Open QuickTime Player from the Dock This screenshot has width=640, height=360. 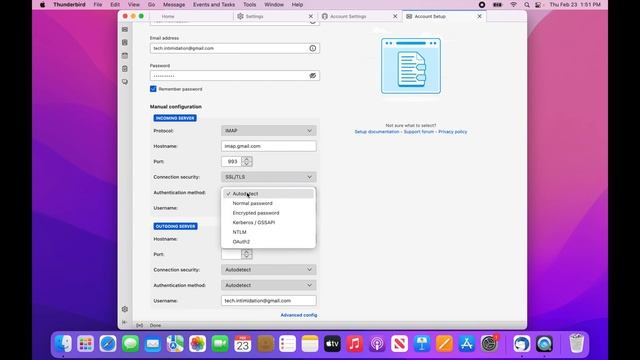click(544, 344)
